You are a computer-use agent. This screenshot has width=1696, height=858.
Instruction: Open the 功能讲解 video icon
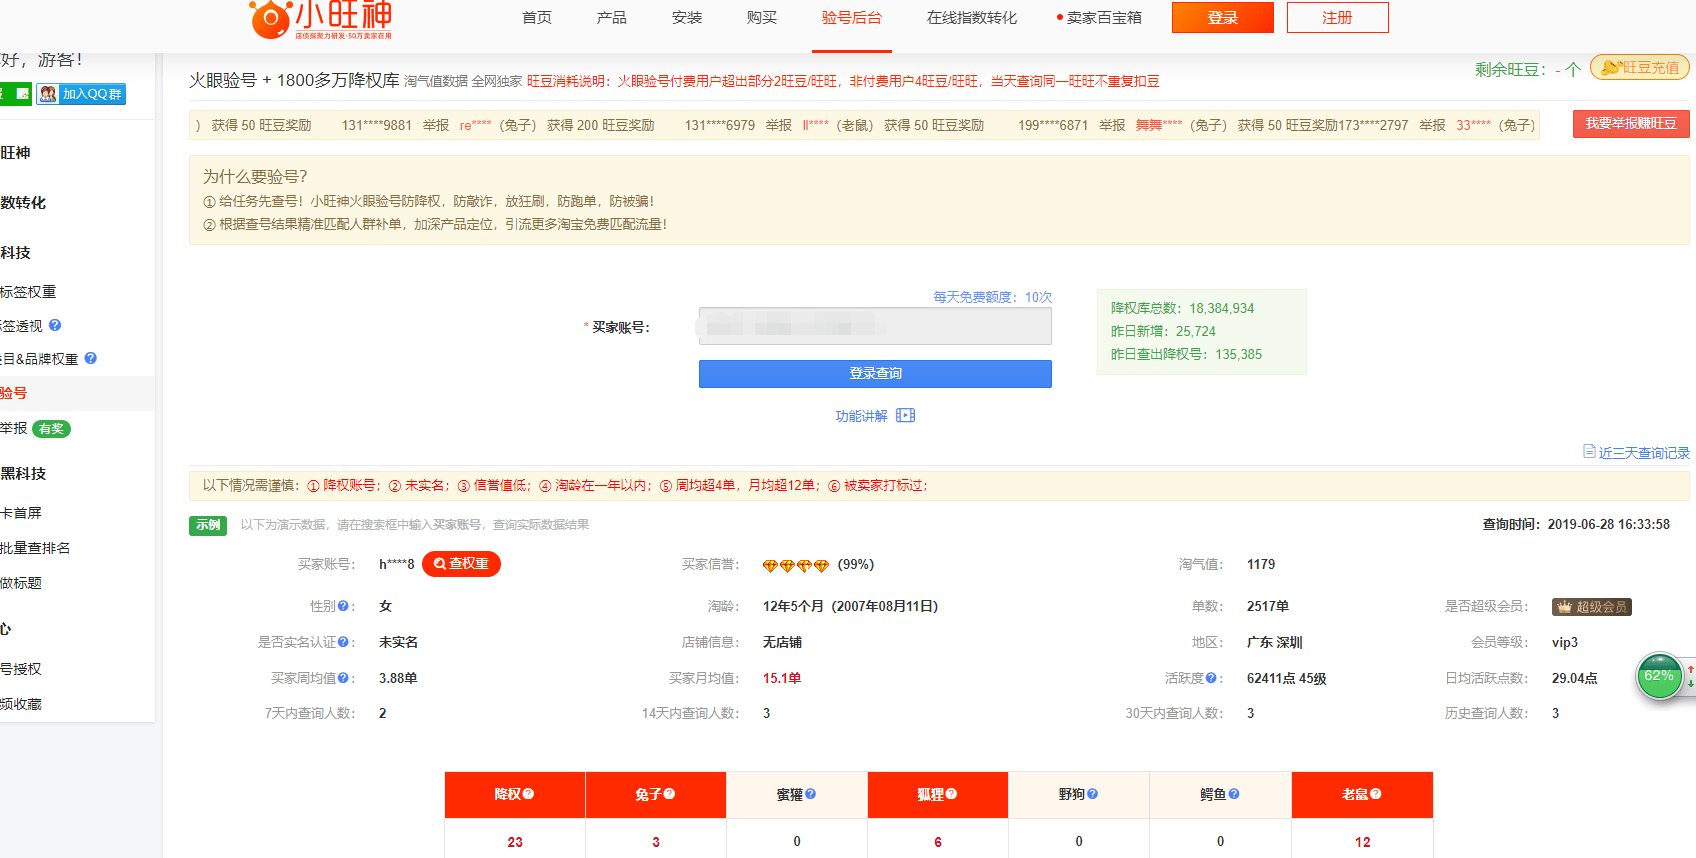(x=906, y=416)
